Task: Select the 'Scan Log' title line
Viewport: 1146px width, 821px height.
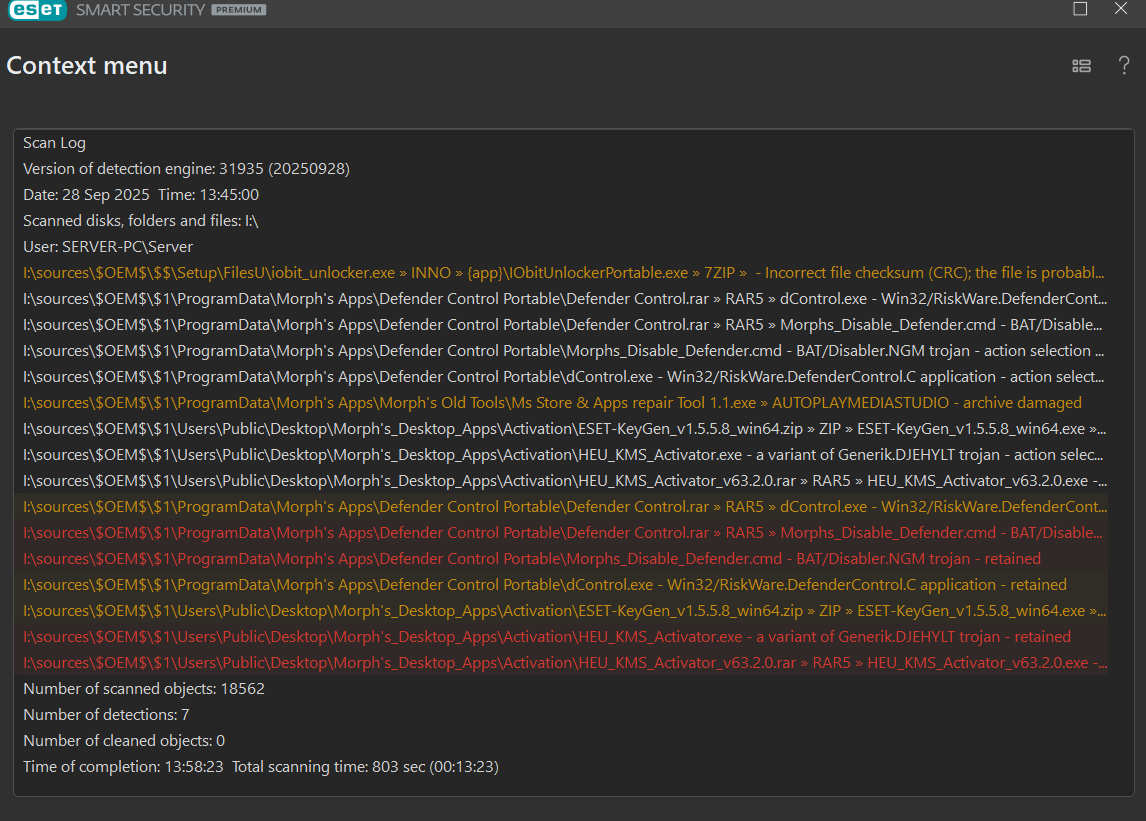Action: pos(54,143)
